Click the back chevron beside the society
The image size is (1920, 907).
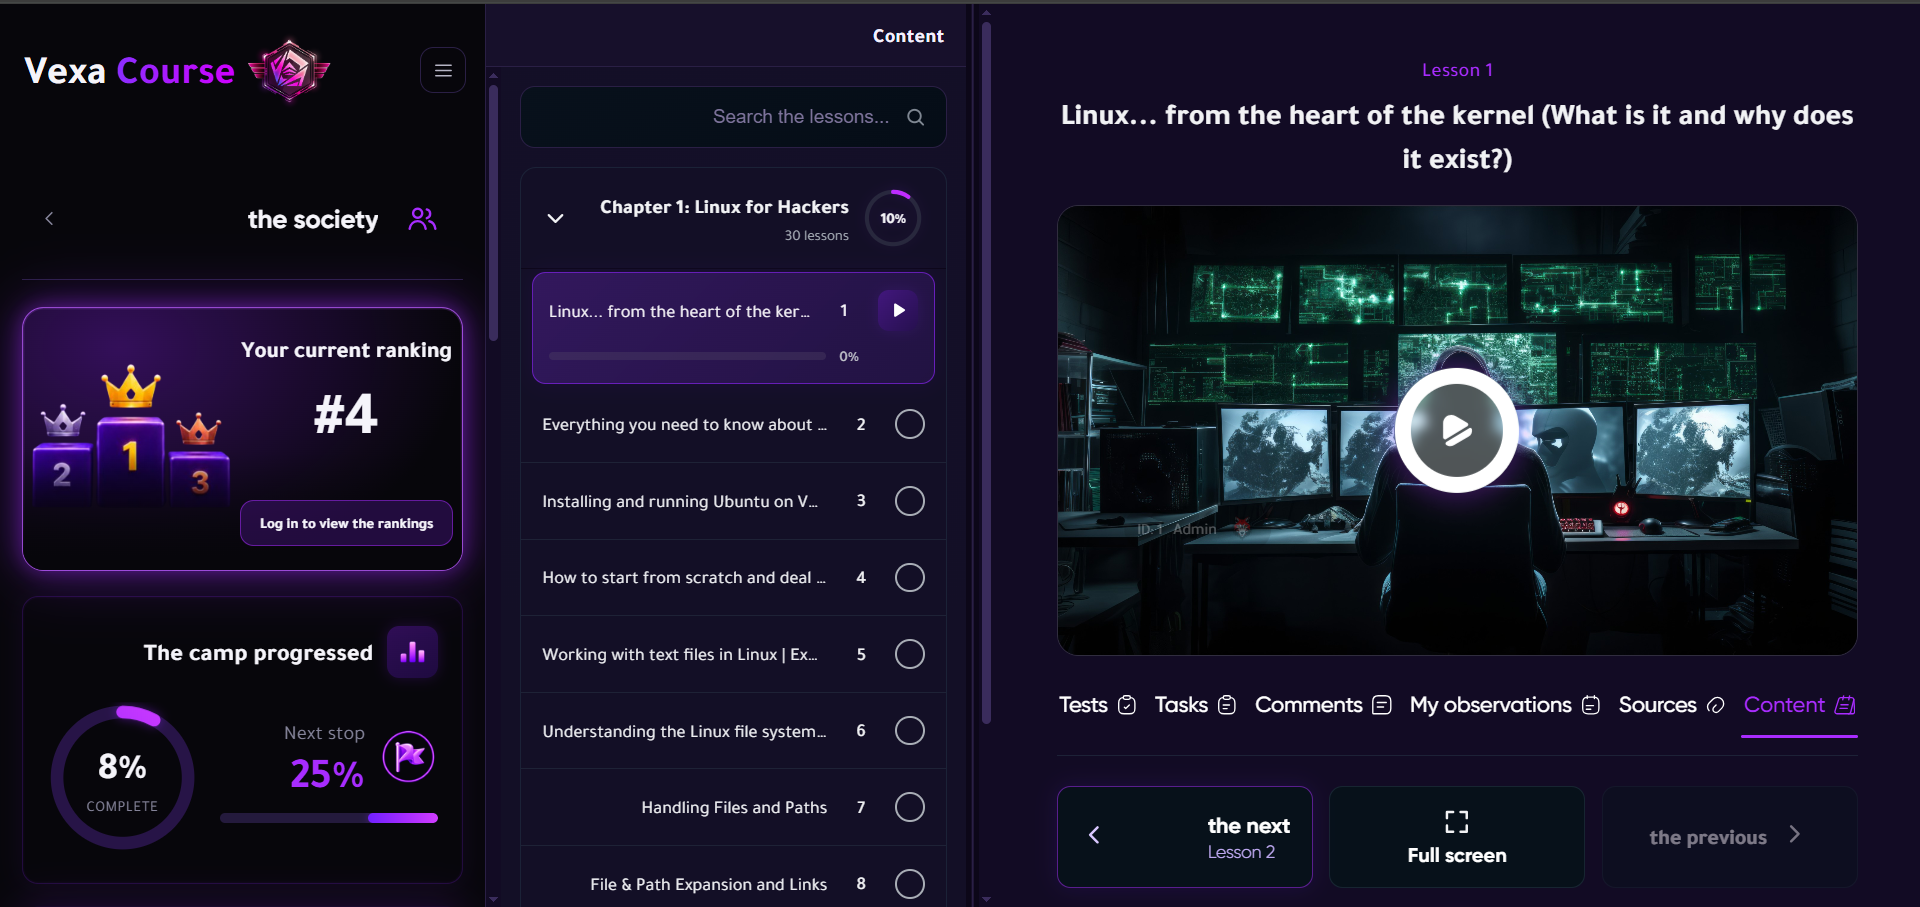click(49, 218)
